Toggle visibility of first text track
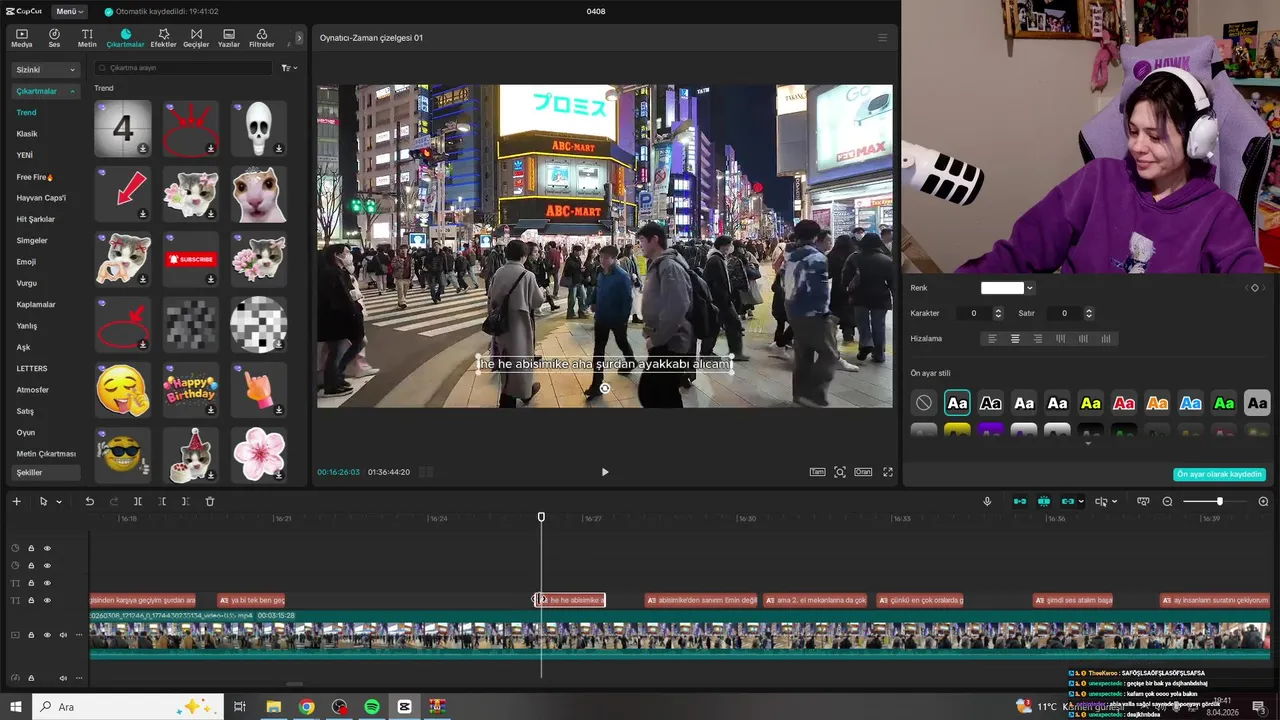Viewport: 1280px width, 720px height. (x=47, y=583)
